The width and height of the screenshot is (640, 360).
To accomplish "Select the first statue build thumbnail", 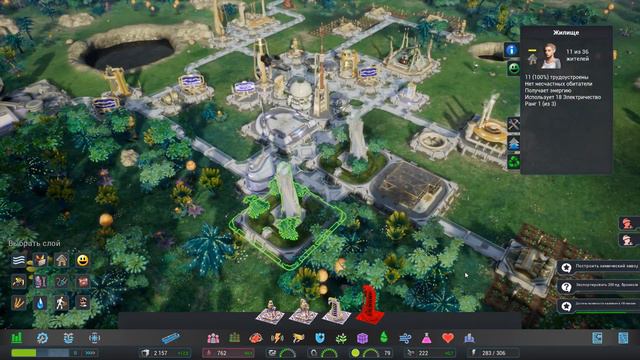I will coord(270,313).
